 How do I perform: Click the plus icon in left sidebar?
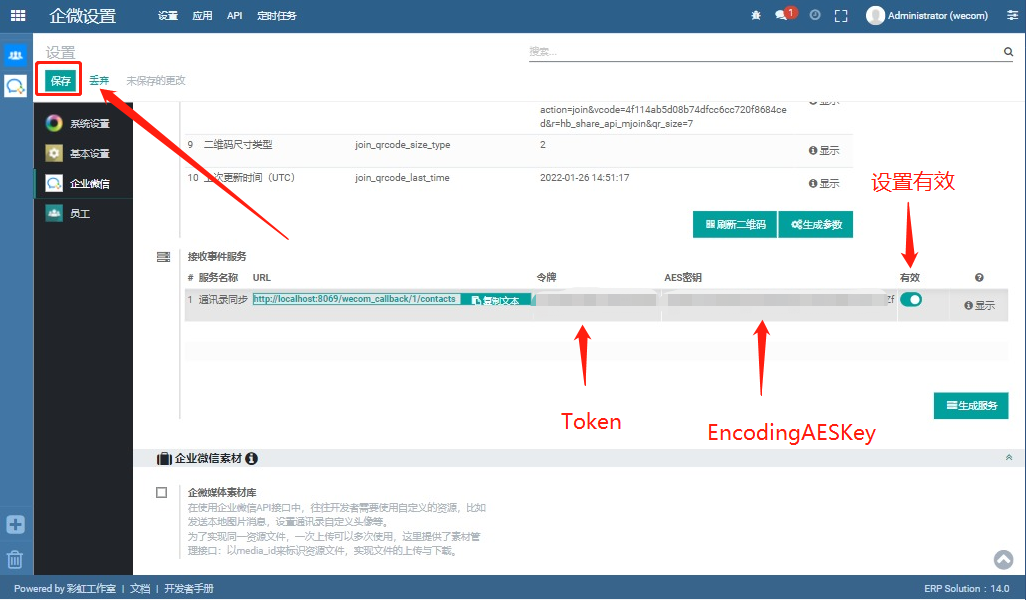[15, 524]
